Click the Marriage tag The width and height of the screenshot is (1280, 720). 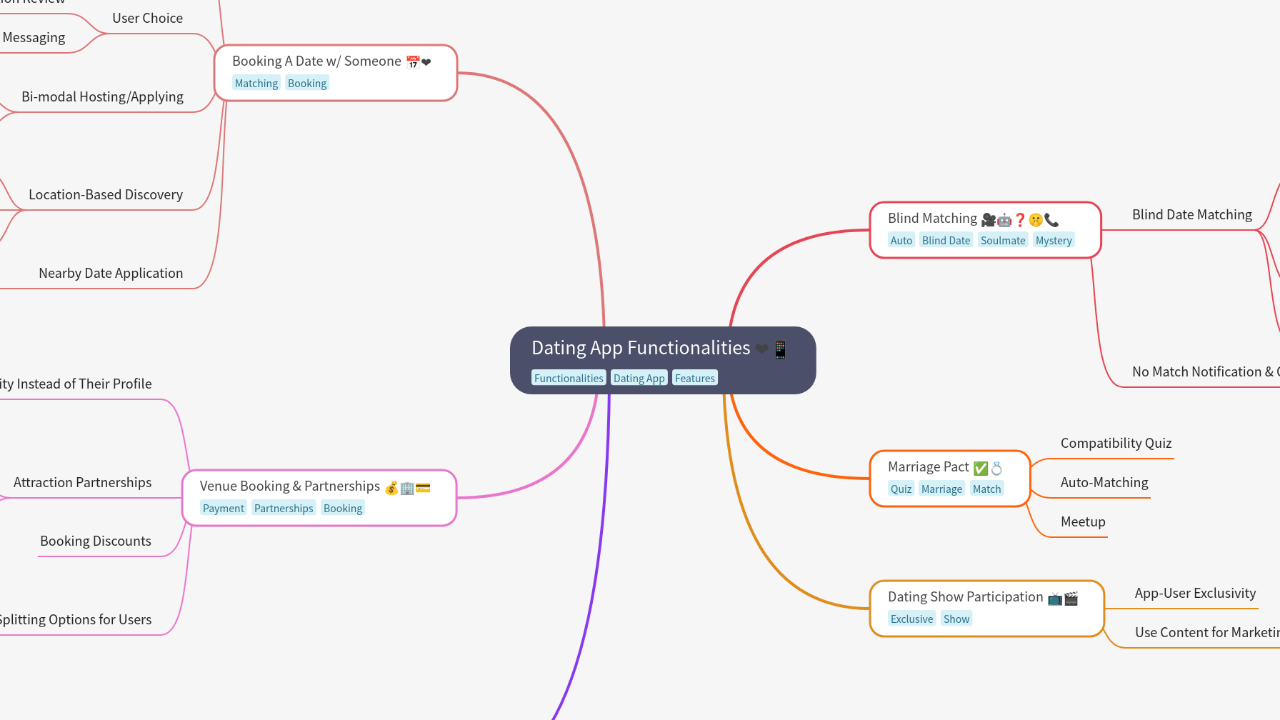[x=942, y=489]
